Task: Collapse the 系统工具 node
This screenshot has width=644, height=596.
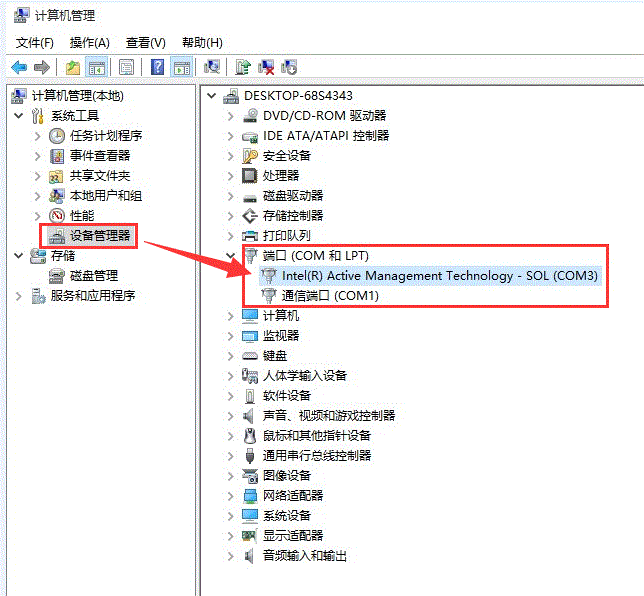Action: coord(18,115)
